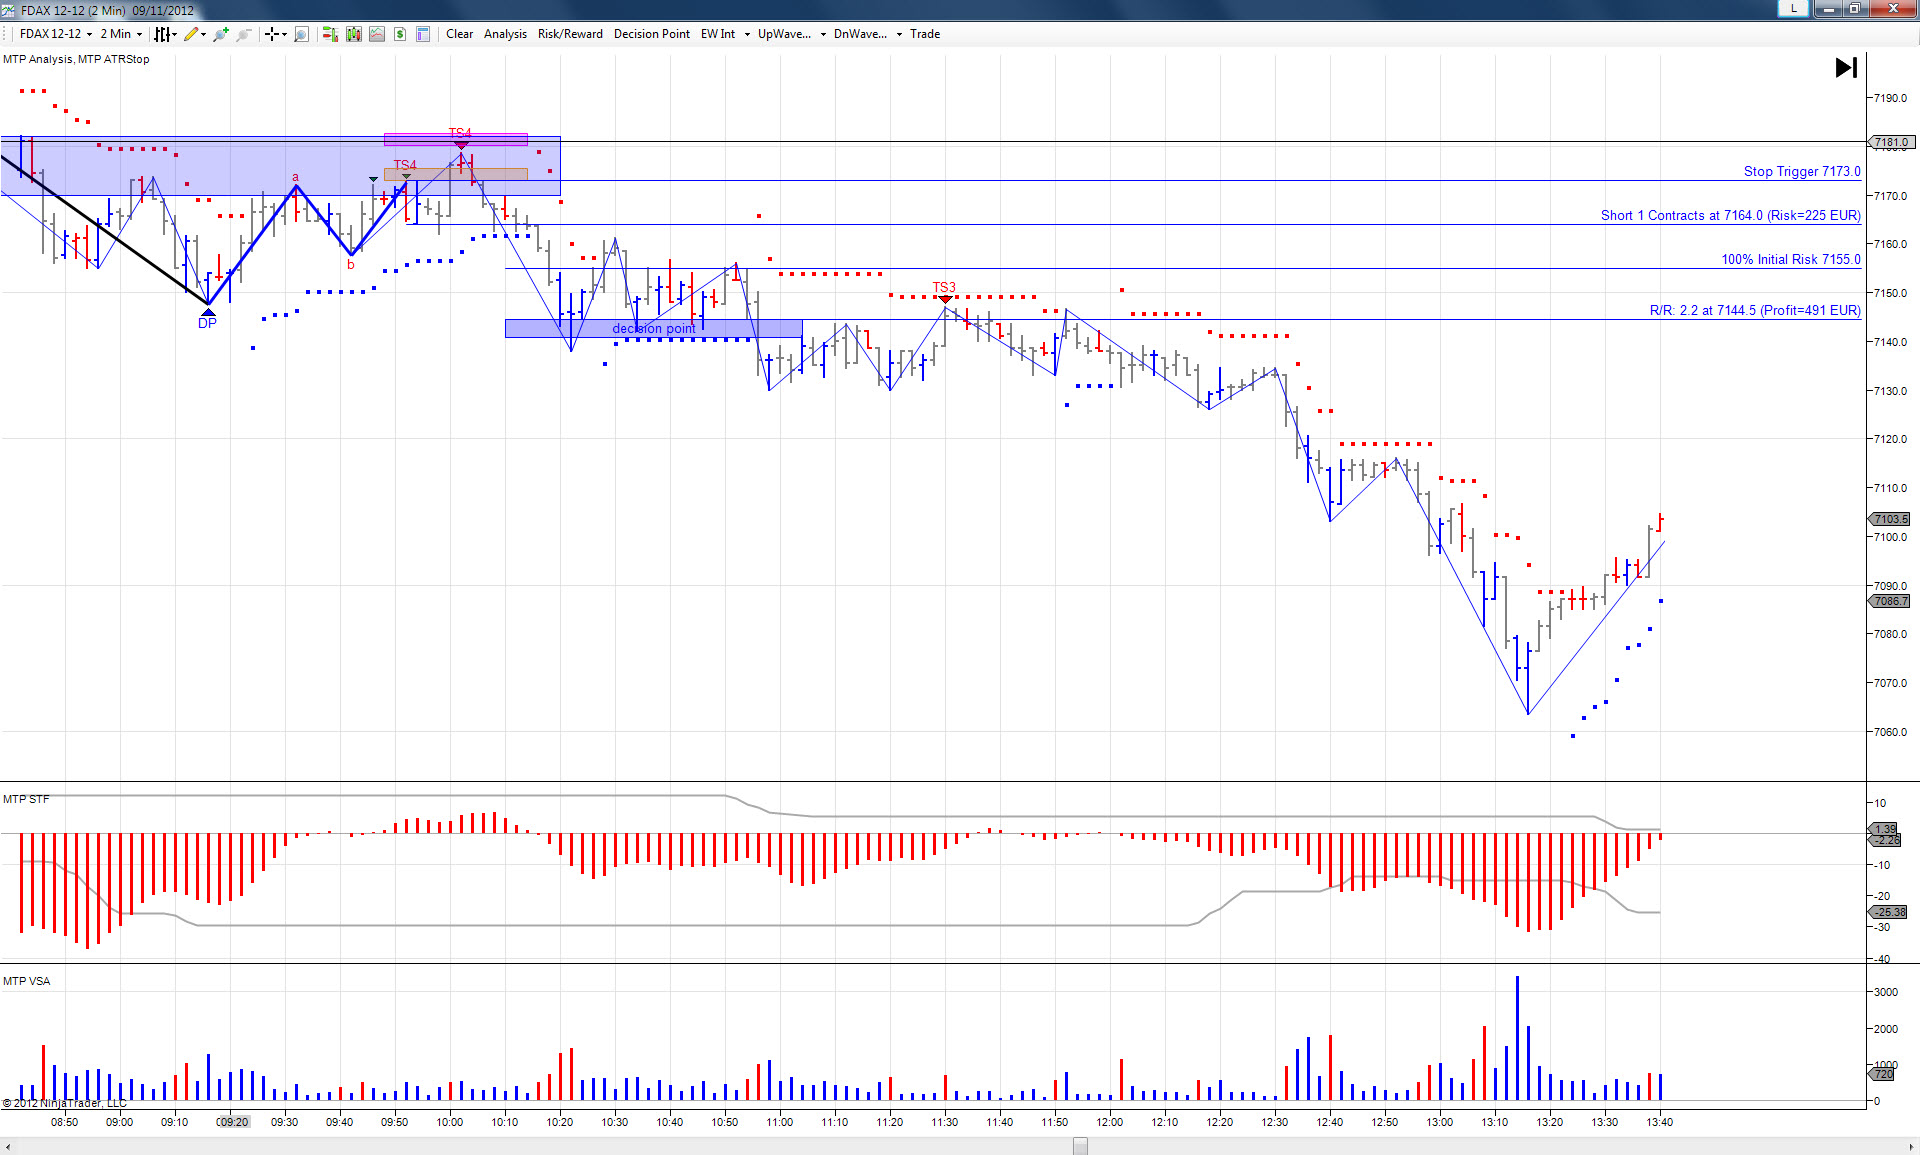Click the scroll right arrow at bottom
Image resolution: width=1920 pixels, height=1155 pixels.
point(1911,1146)
